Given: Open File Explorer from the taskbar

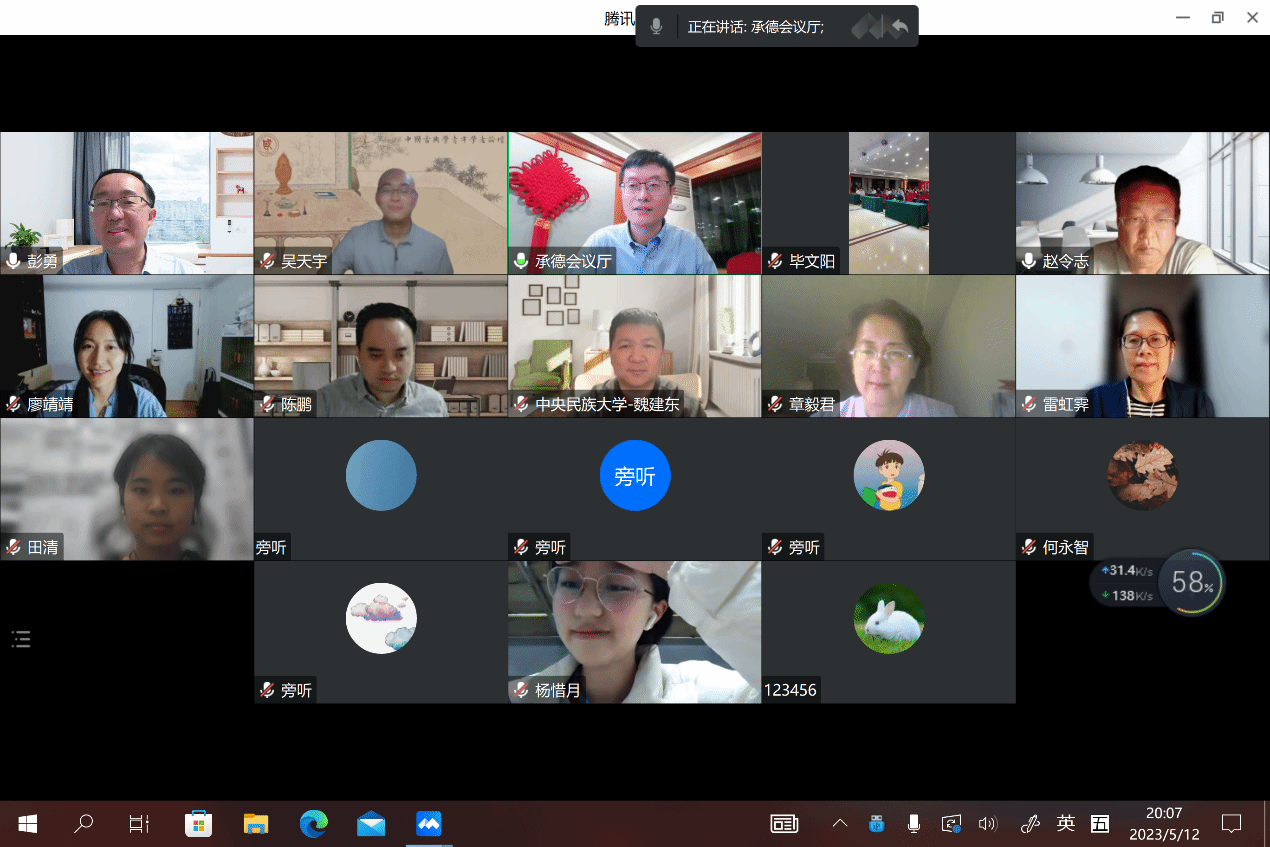Looking at the screenshot, I should coord(256,824).
